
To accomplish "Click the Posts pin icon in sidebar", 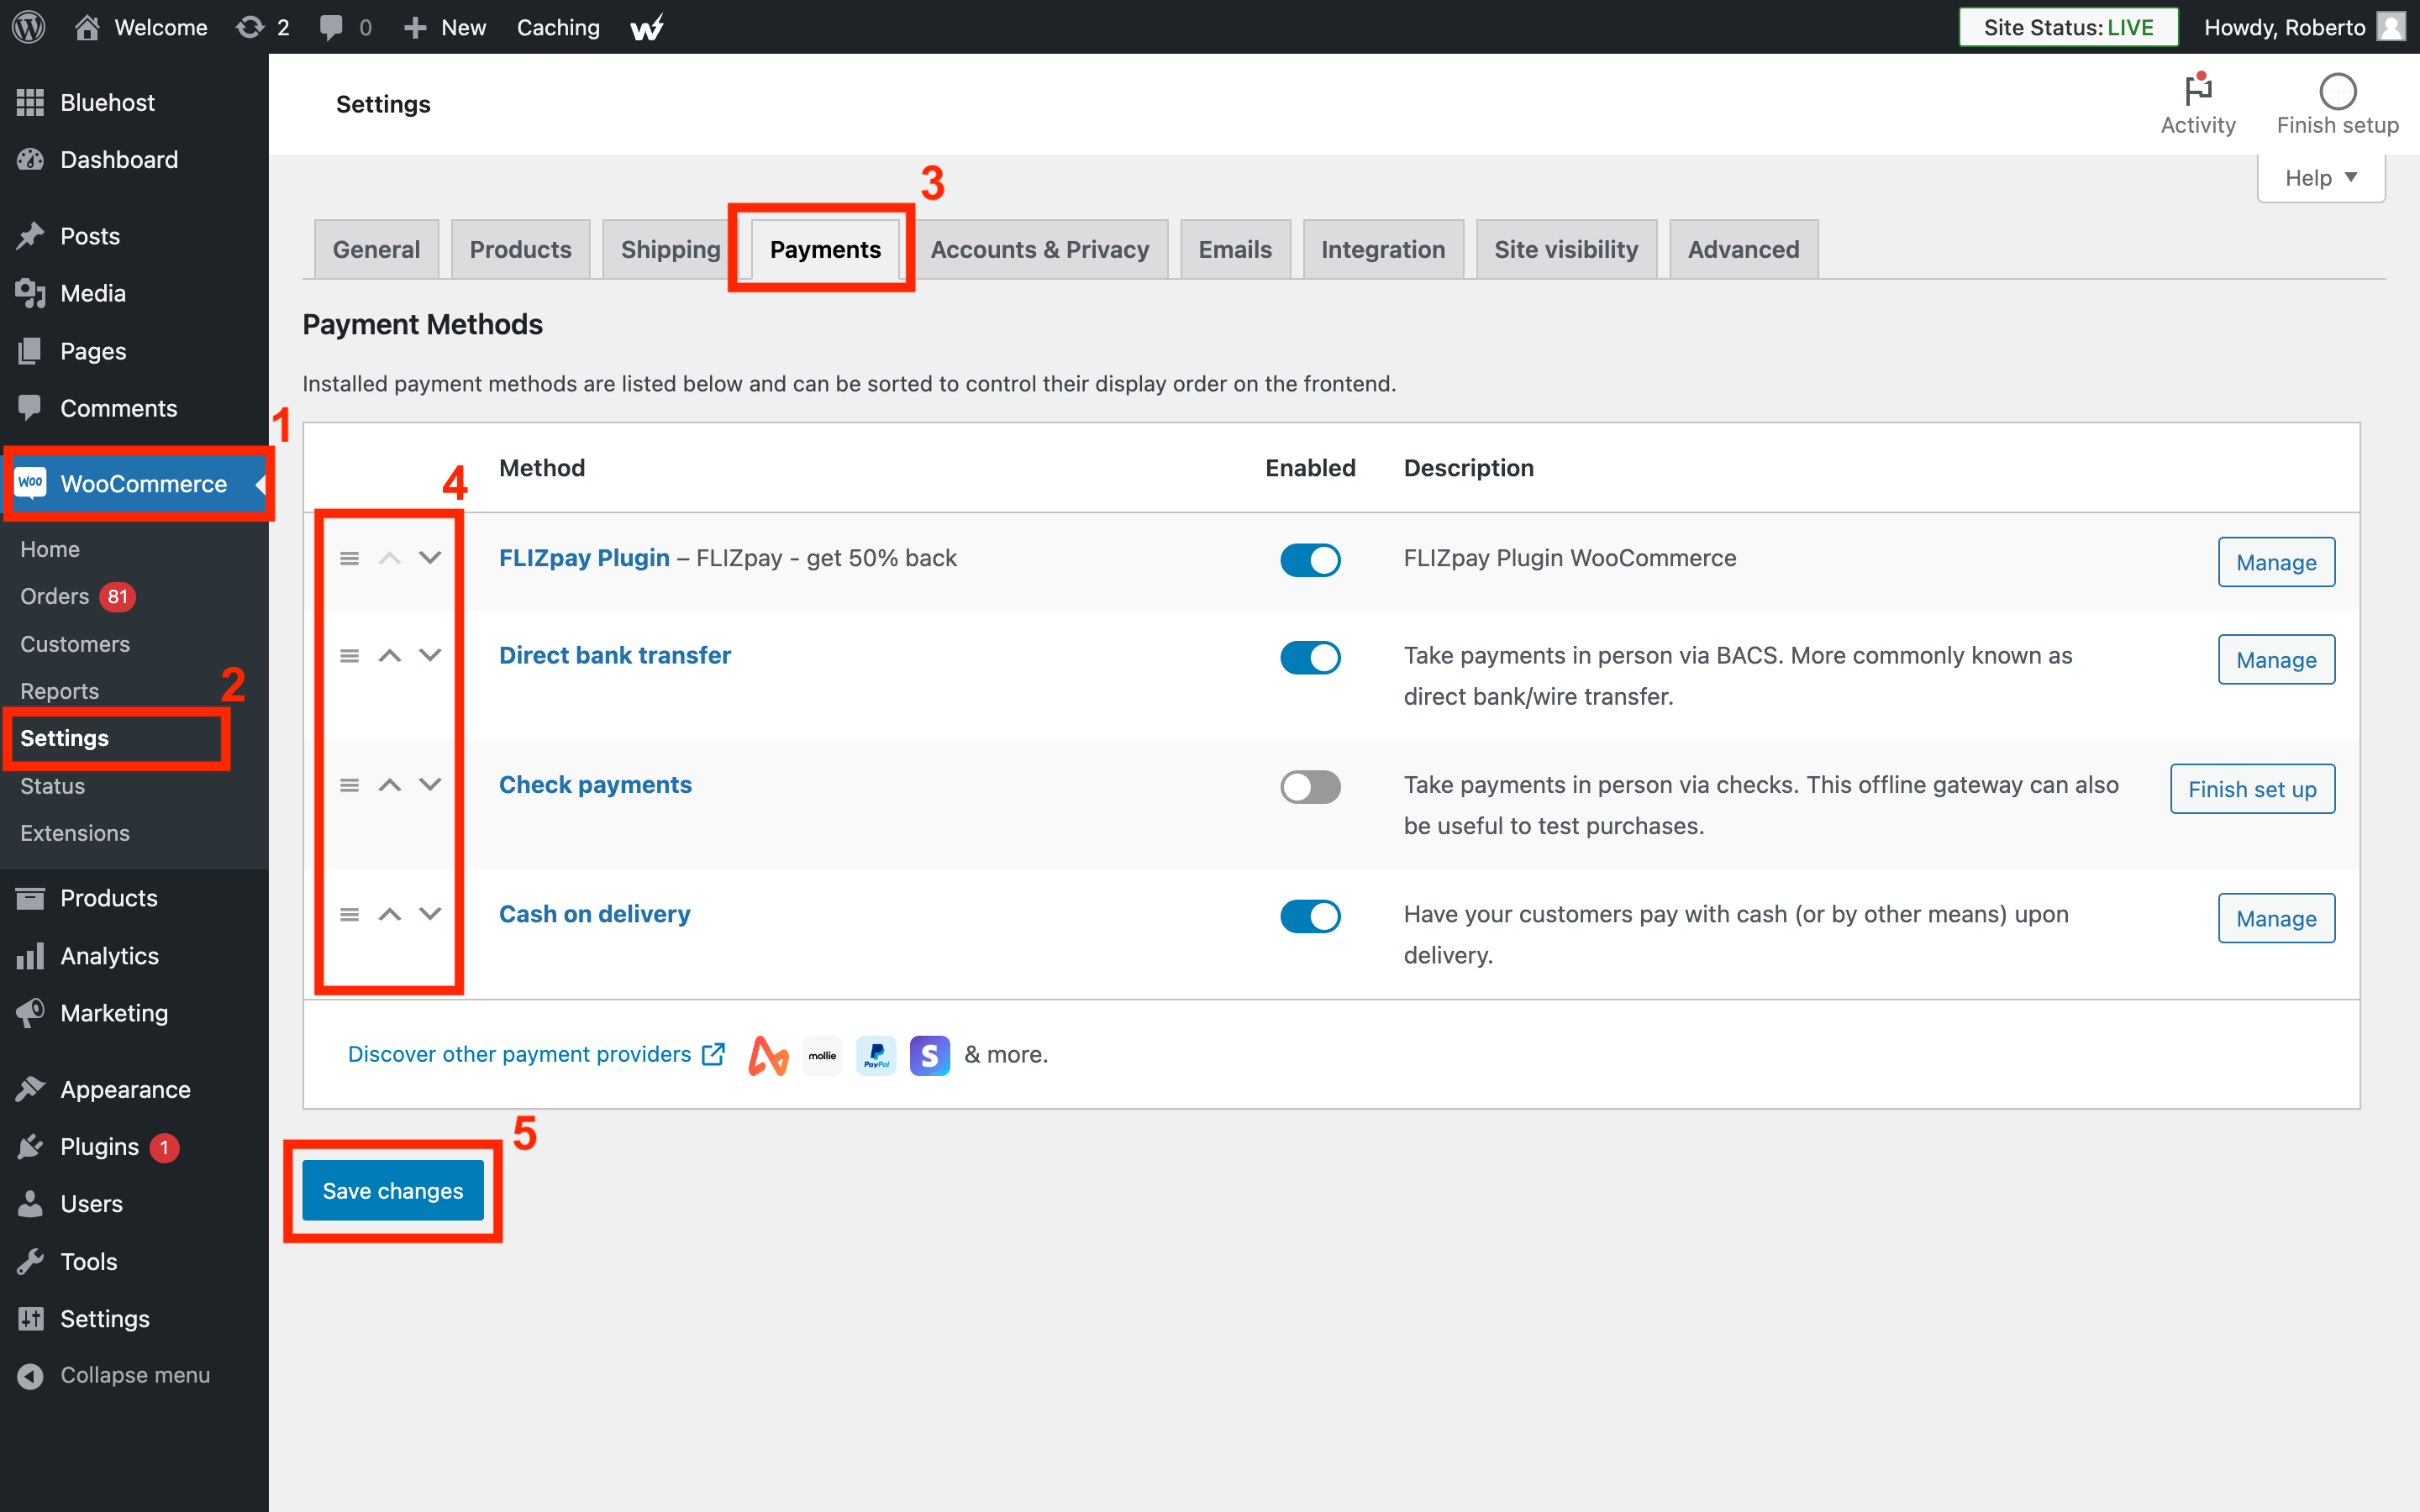I will coord(30,236).
